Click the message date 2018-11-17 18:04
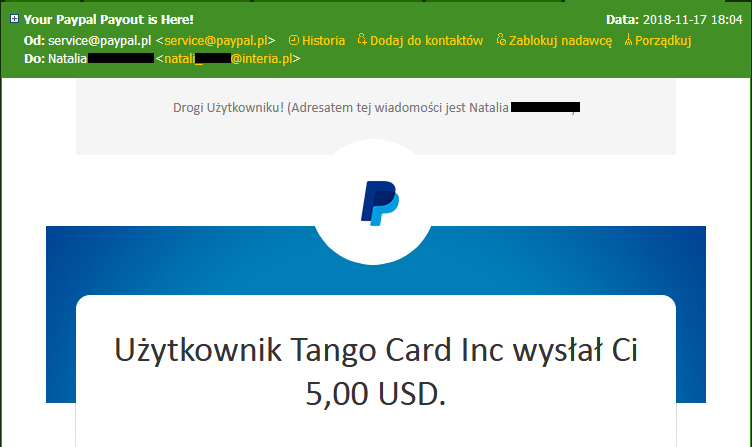 [x=693, y=20]
